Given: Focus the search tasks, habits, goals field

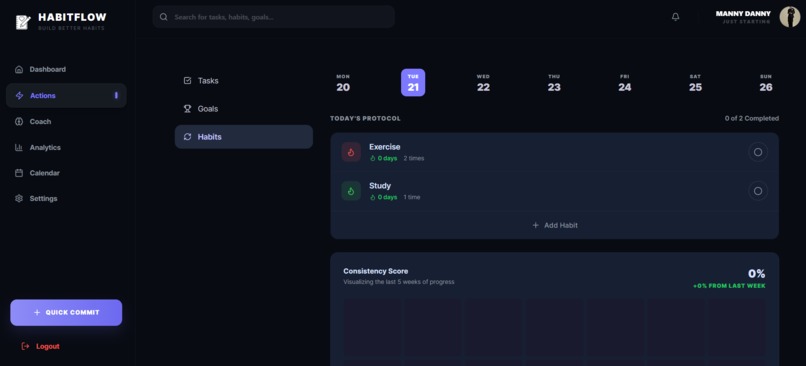Looking at the screenshot, I should pos(273,17).
